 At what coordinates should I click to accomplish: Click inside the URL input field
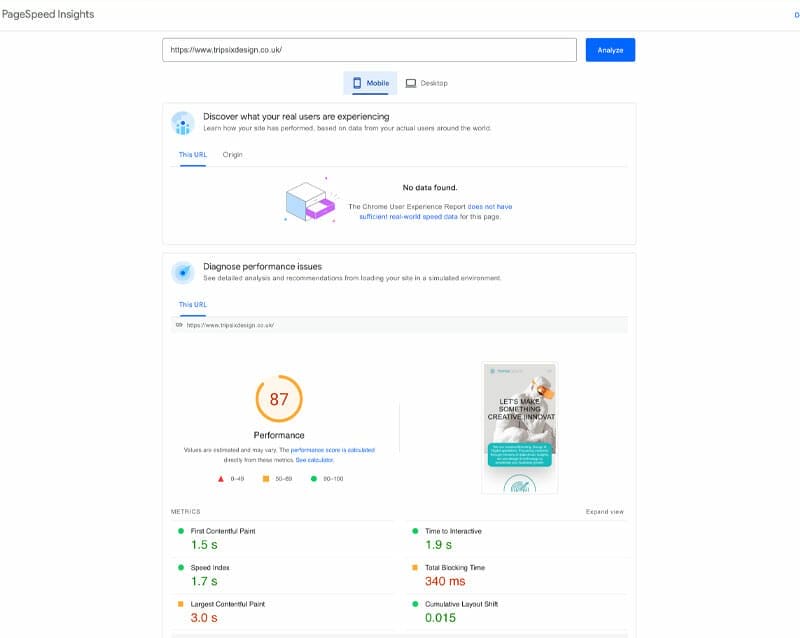pyautogui.click(x=370, y=49)
